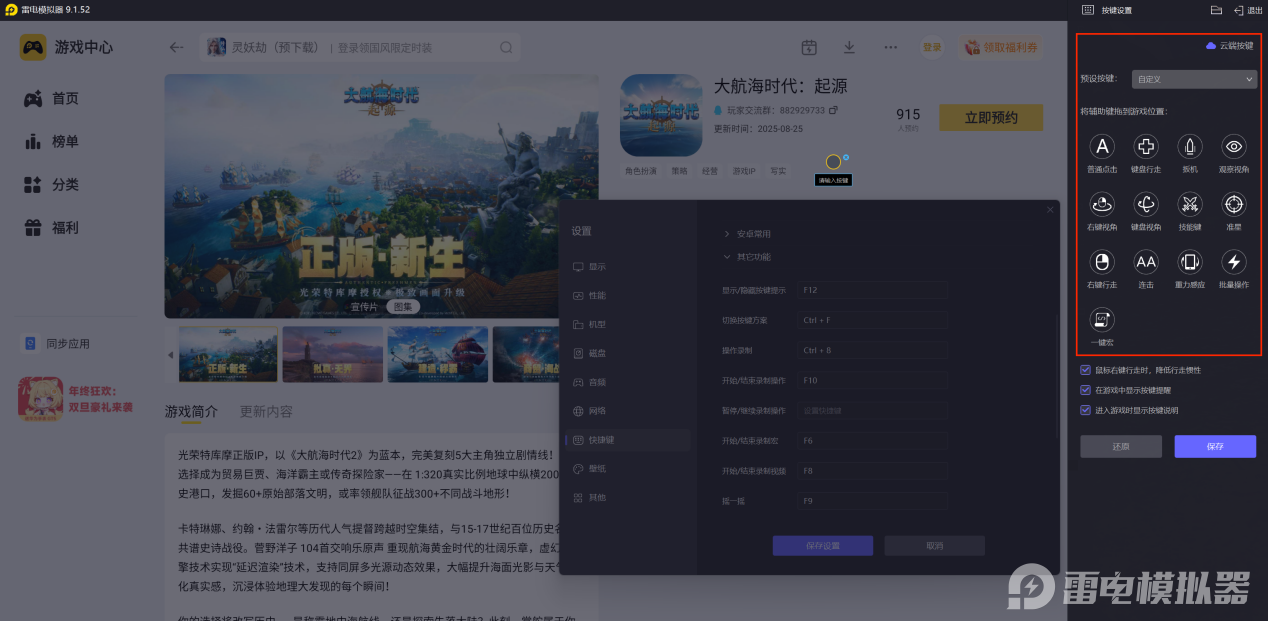Toggle 在游戏中显示按键提醒 checkbox

tap(1086, 390)
